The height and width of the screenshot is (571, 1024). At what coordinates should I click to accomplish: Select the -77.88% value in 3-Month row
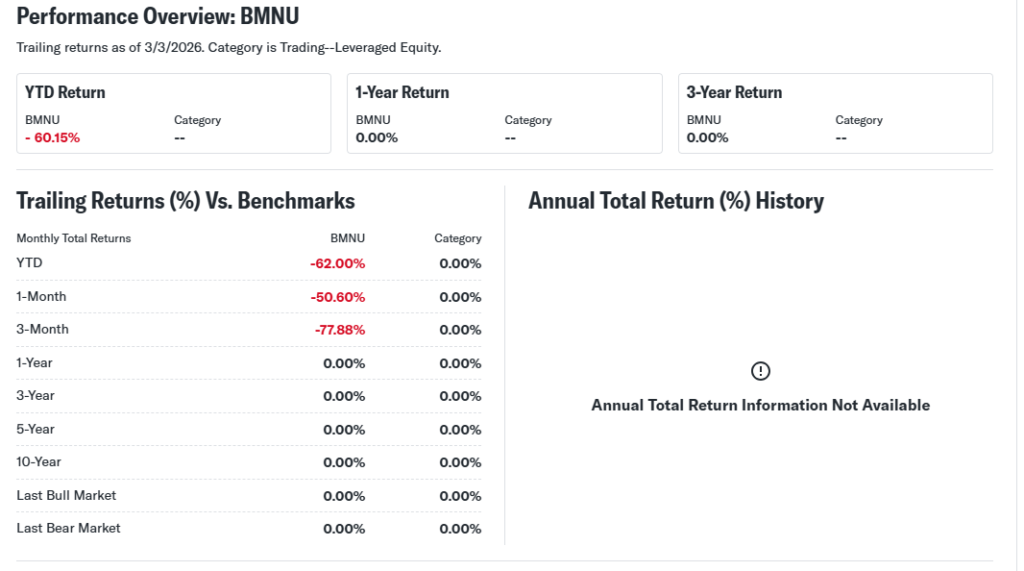click(x=339, y=330)
